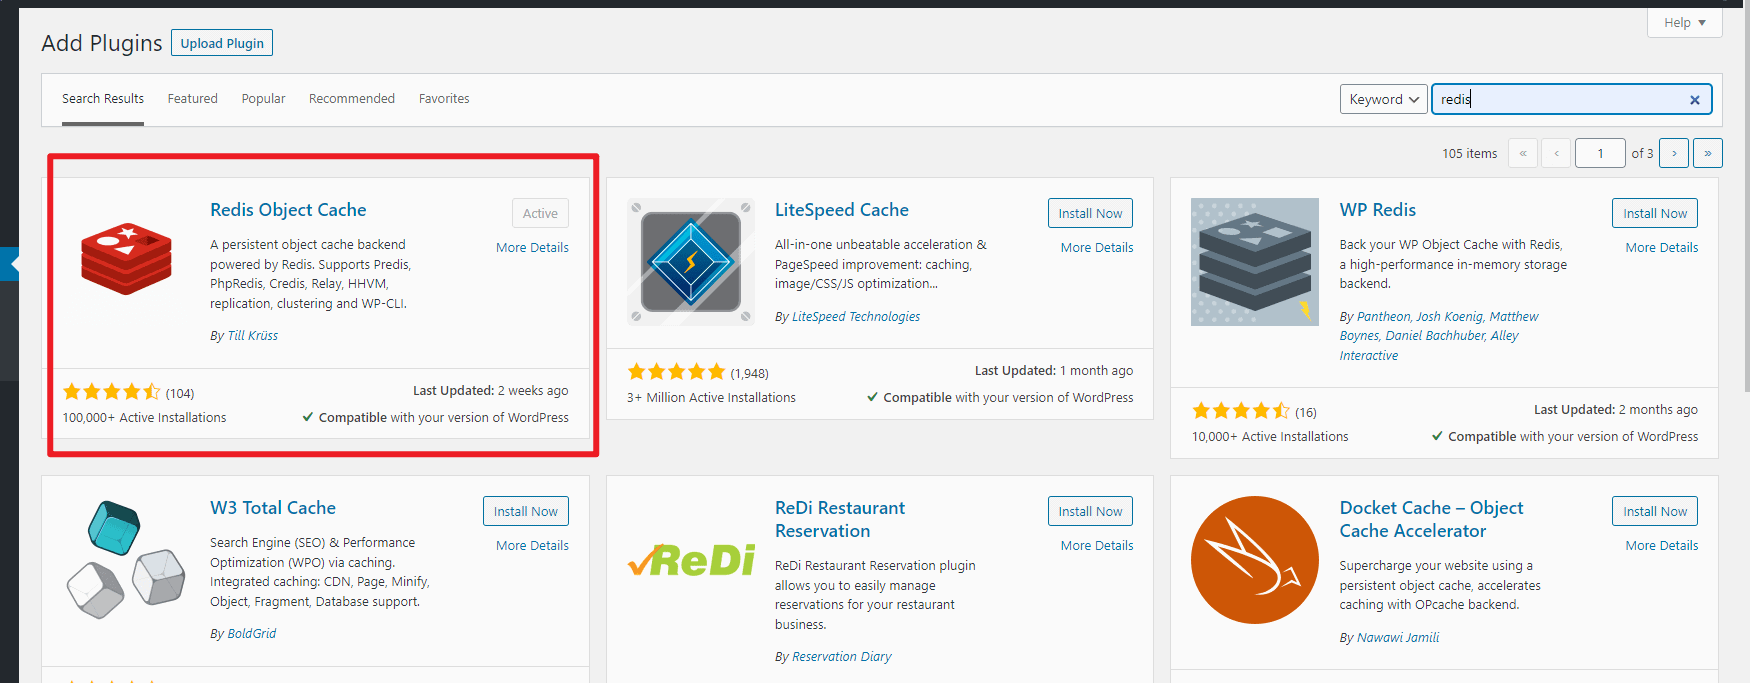Click the Docket Cache orange bird icon
1750x683 pixels.
tap(1254, 560)
